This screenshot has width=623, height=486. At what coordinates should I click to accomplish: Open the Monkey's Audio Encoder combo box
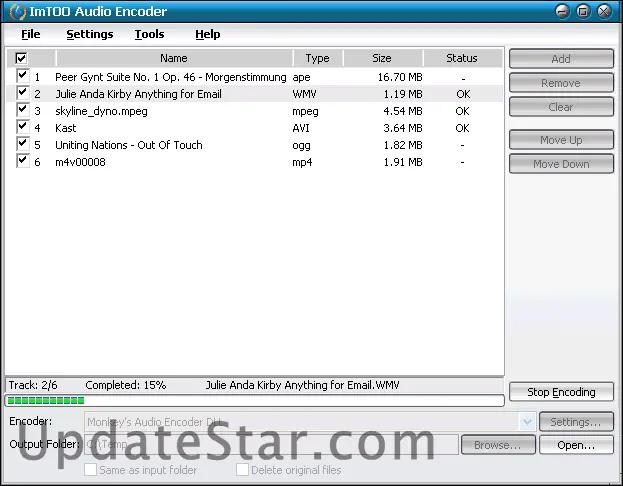(x=310, y=422)
